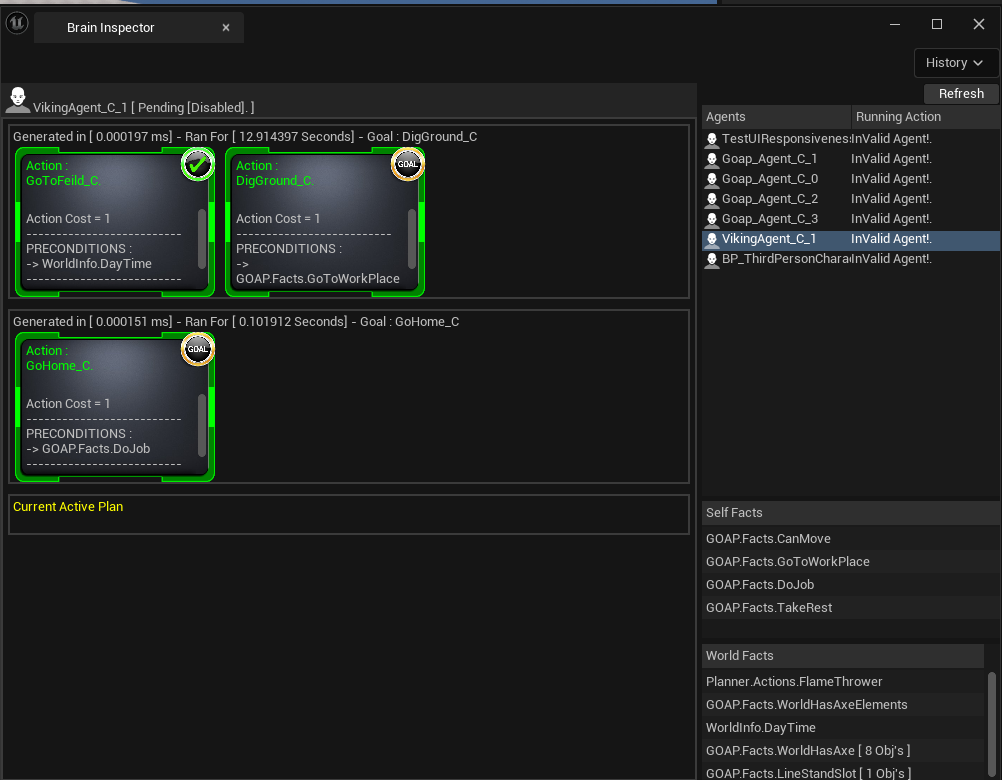The width and height of the screenshot is (1002, 780).
Task: Click the GoHome_C plan header line
Action: pos(236,322)
